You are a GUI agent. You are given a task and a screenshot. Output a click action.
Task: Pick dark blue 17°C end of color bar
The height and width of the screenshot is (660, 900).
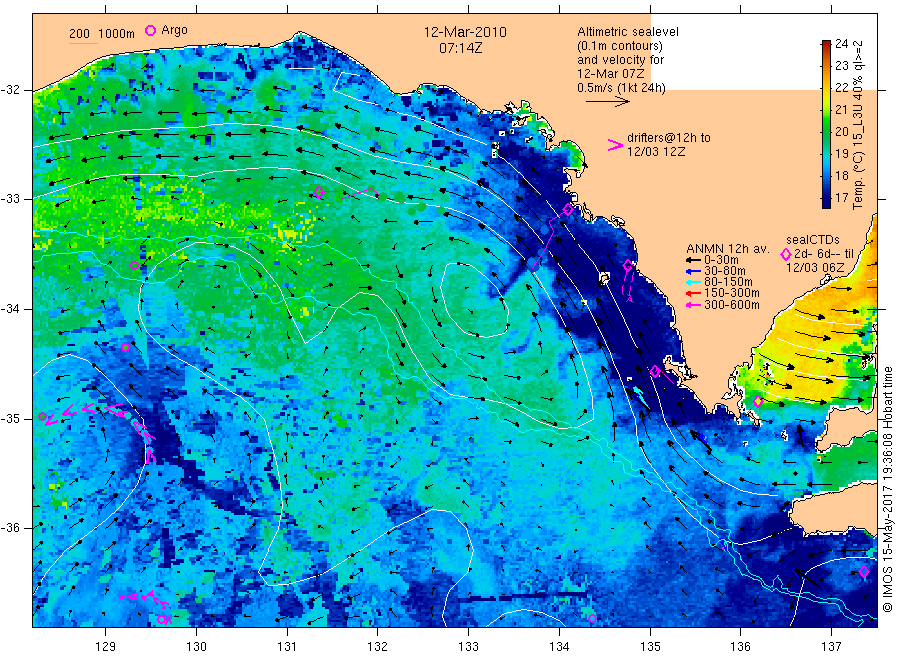point(826,202)
